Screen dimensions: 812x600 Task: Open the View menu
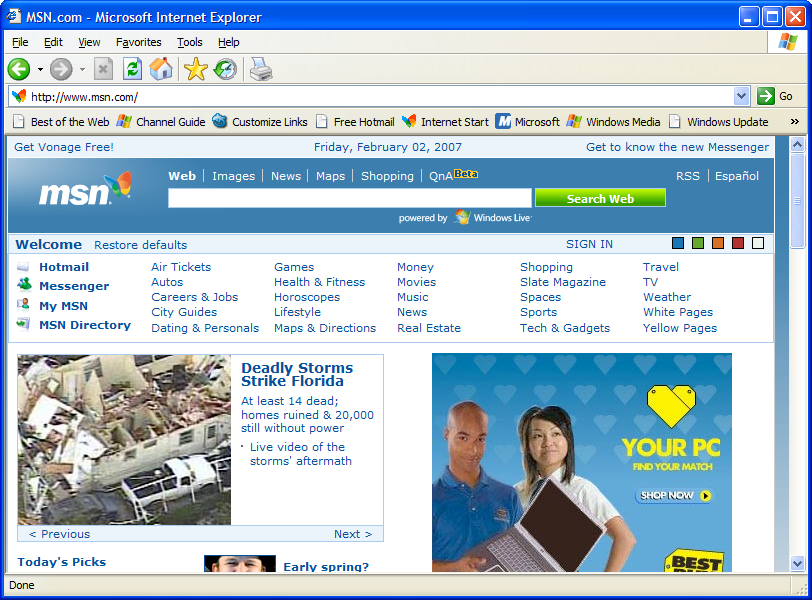point(89,42)
